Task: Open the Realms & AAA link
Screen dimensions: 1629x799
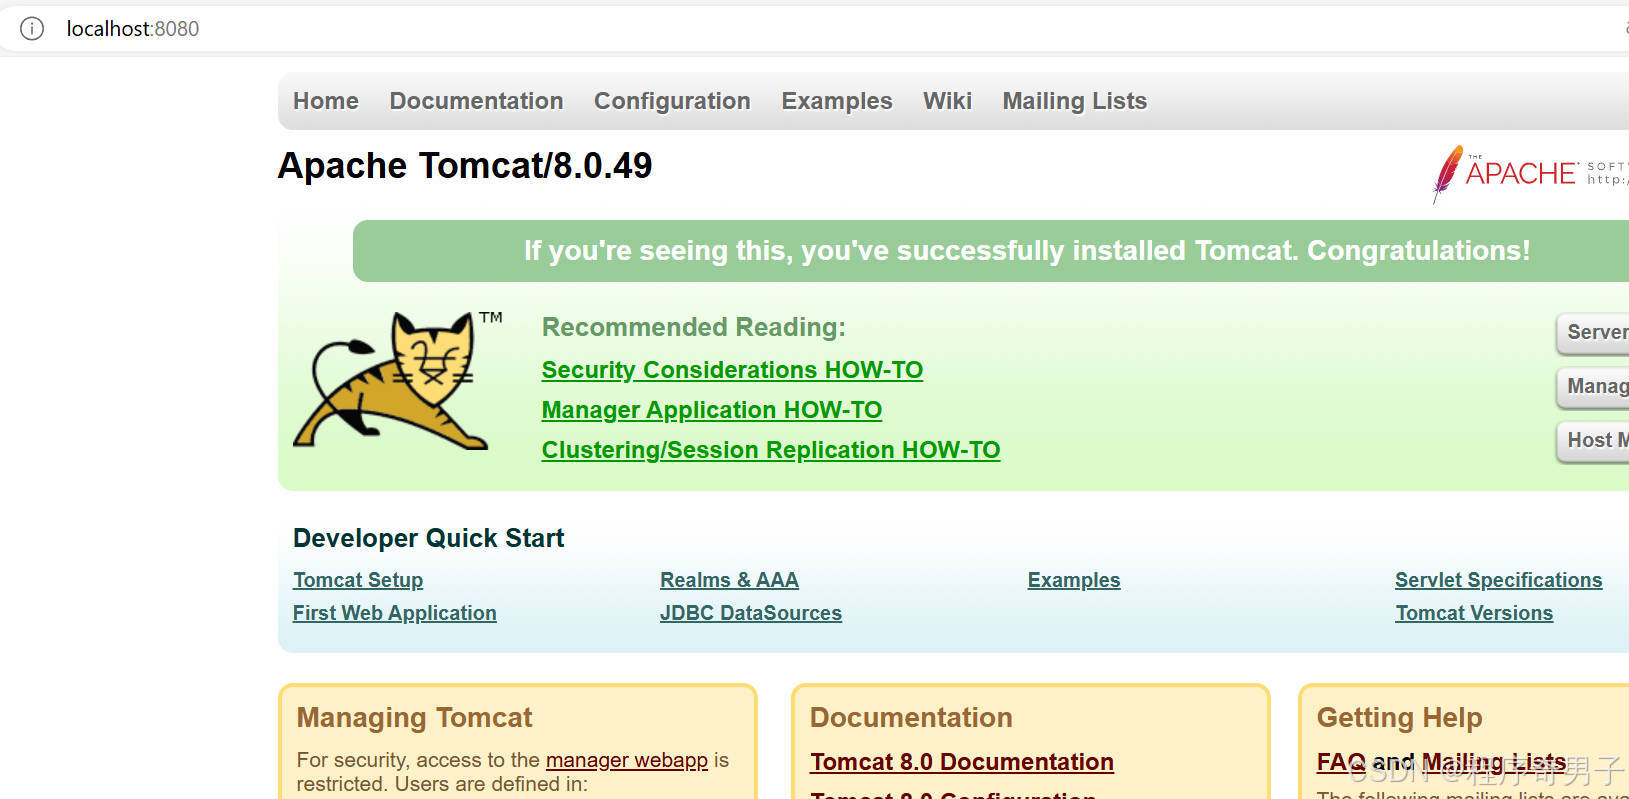Action: coord(729,580)
